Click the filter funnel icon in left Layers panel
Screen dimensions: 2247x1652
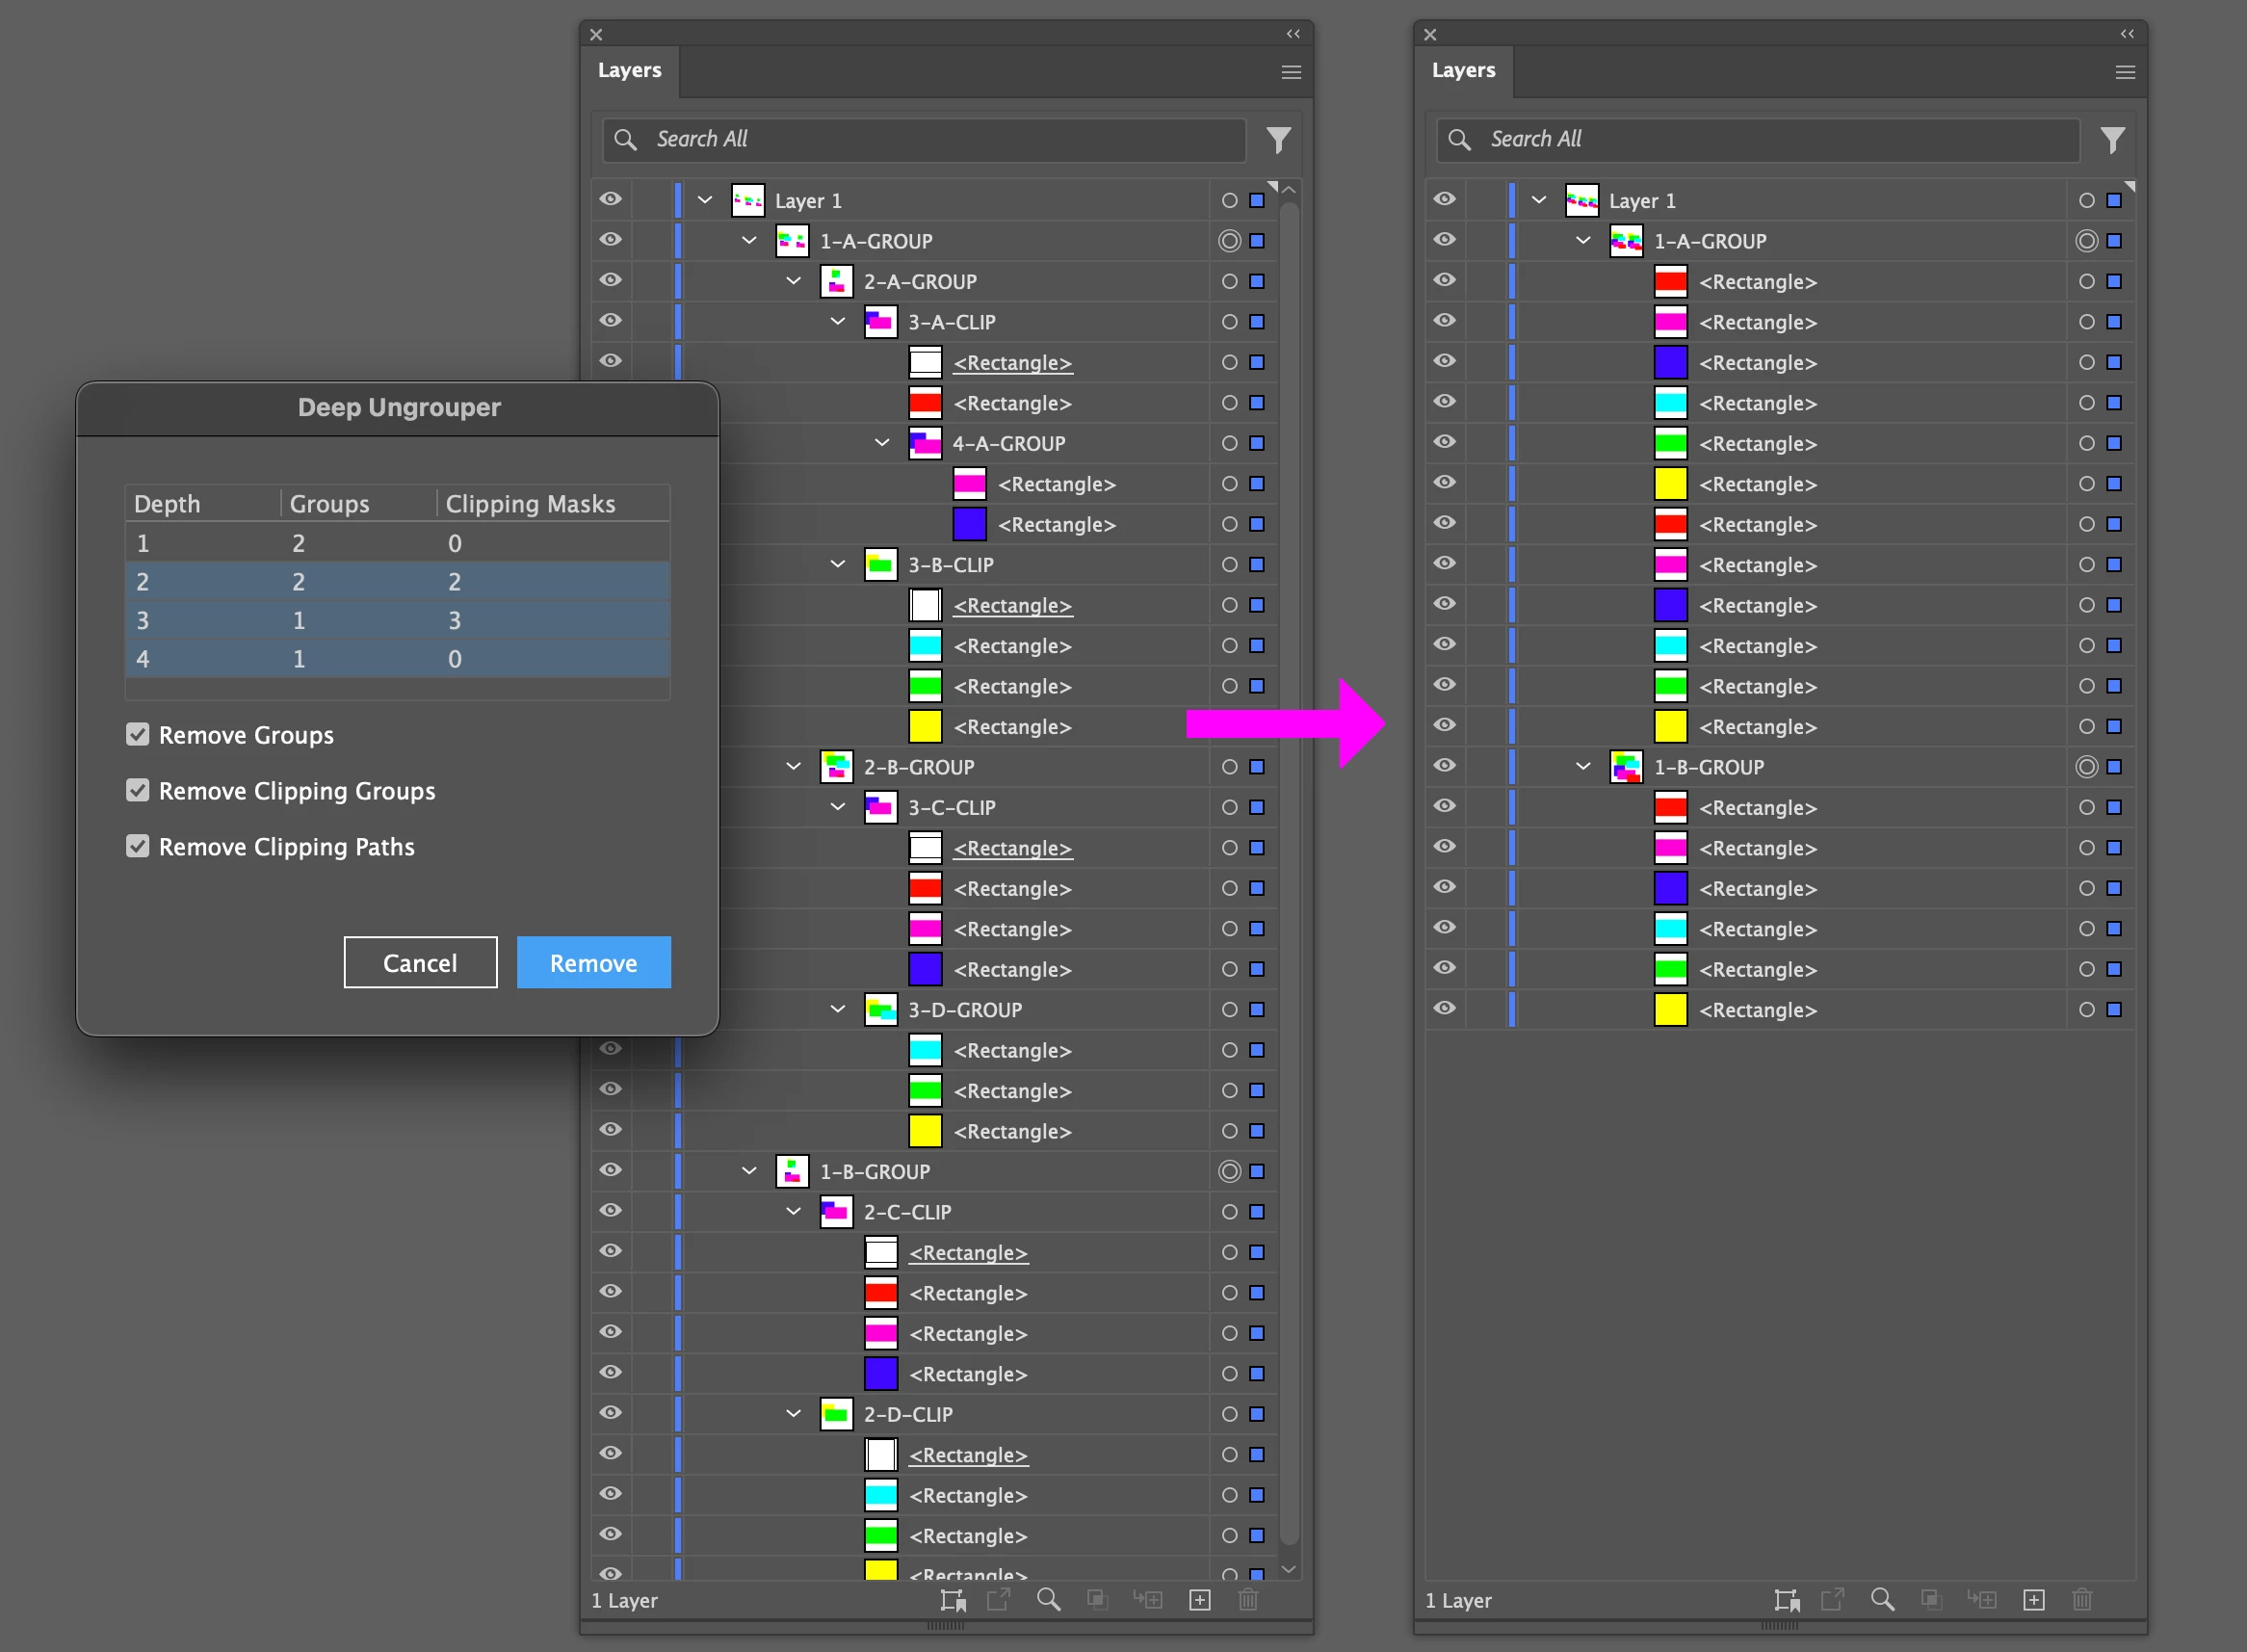coord(1278,140)
